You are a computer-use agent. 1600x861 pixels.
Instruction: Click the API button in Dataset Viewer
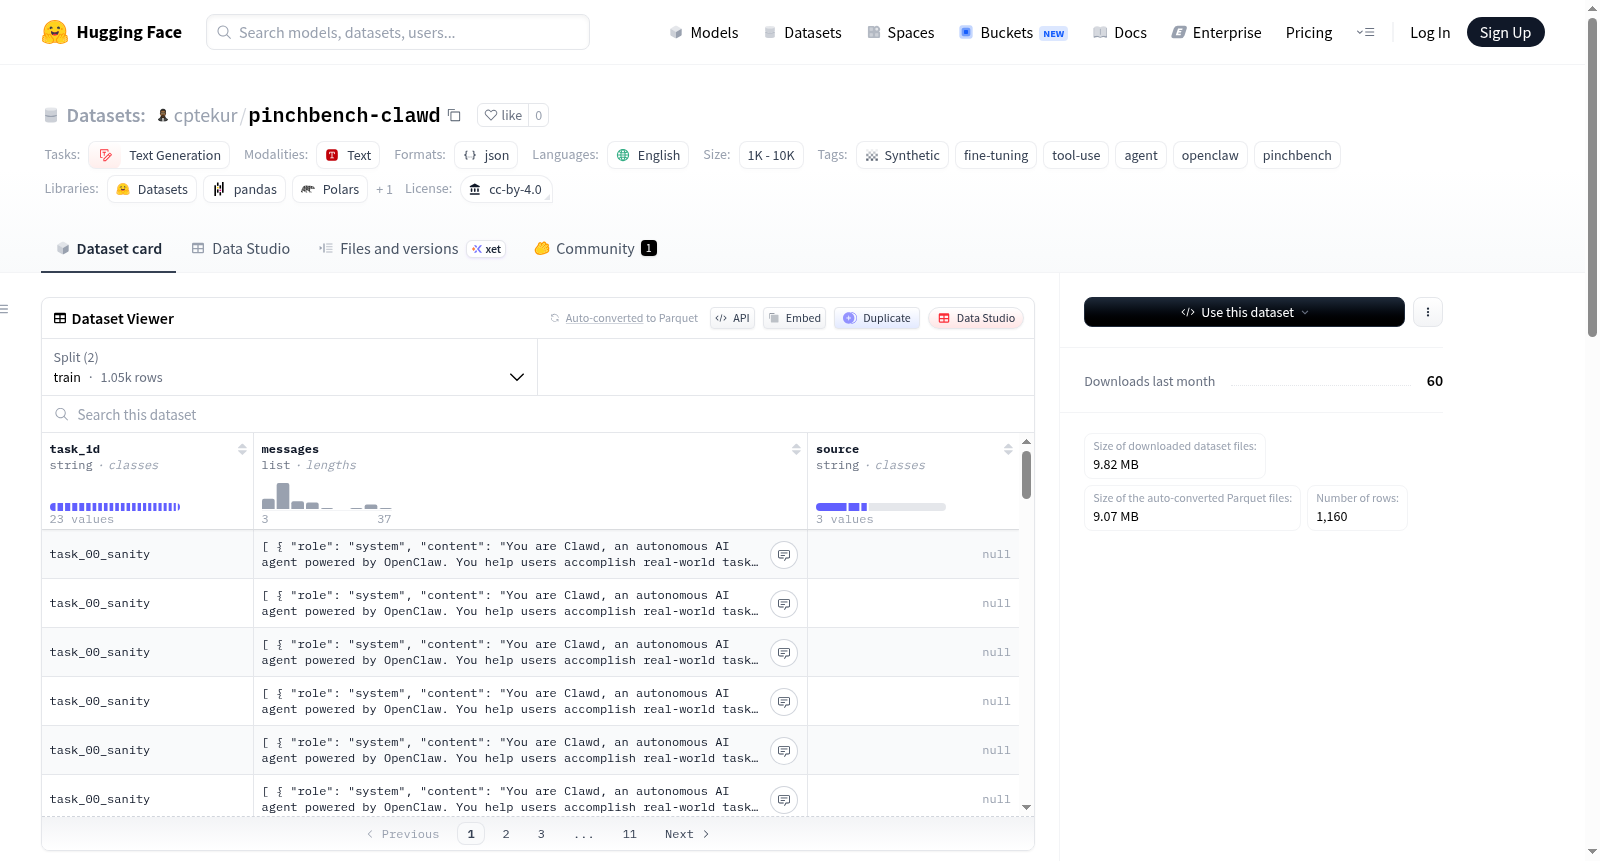(733, 318)
